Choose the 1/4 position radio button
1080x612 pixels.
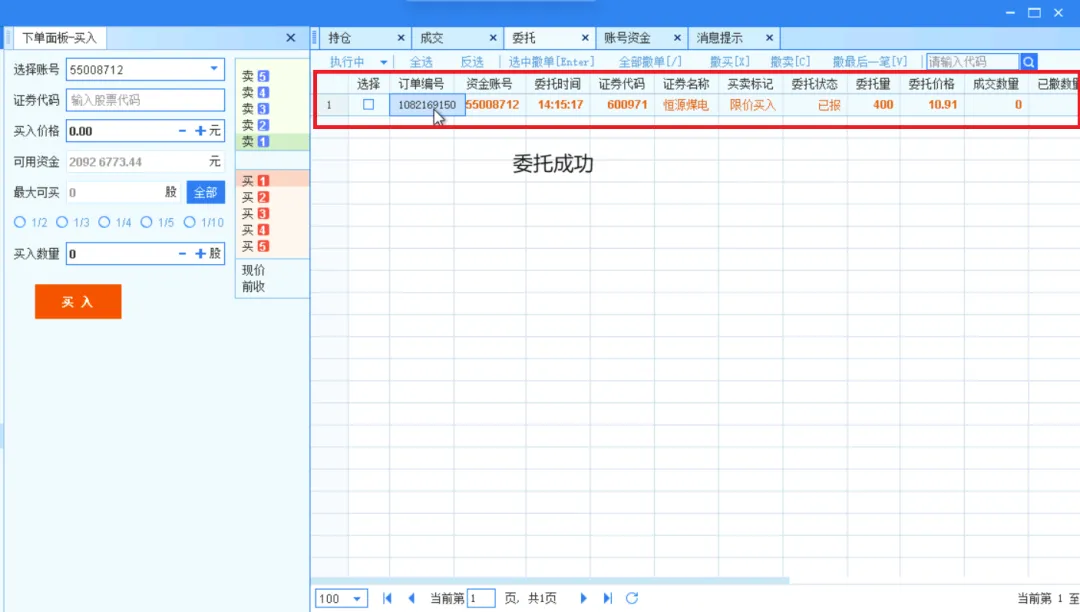104,222
